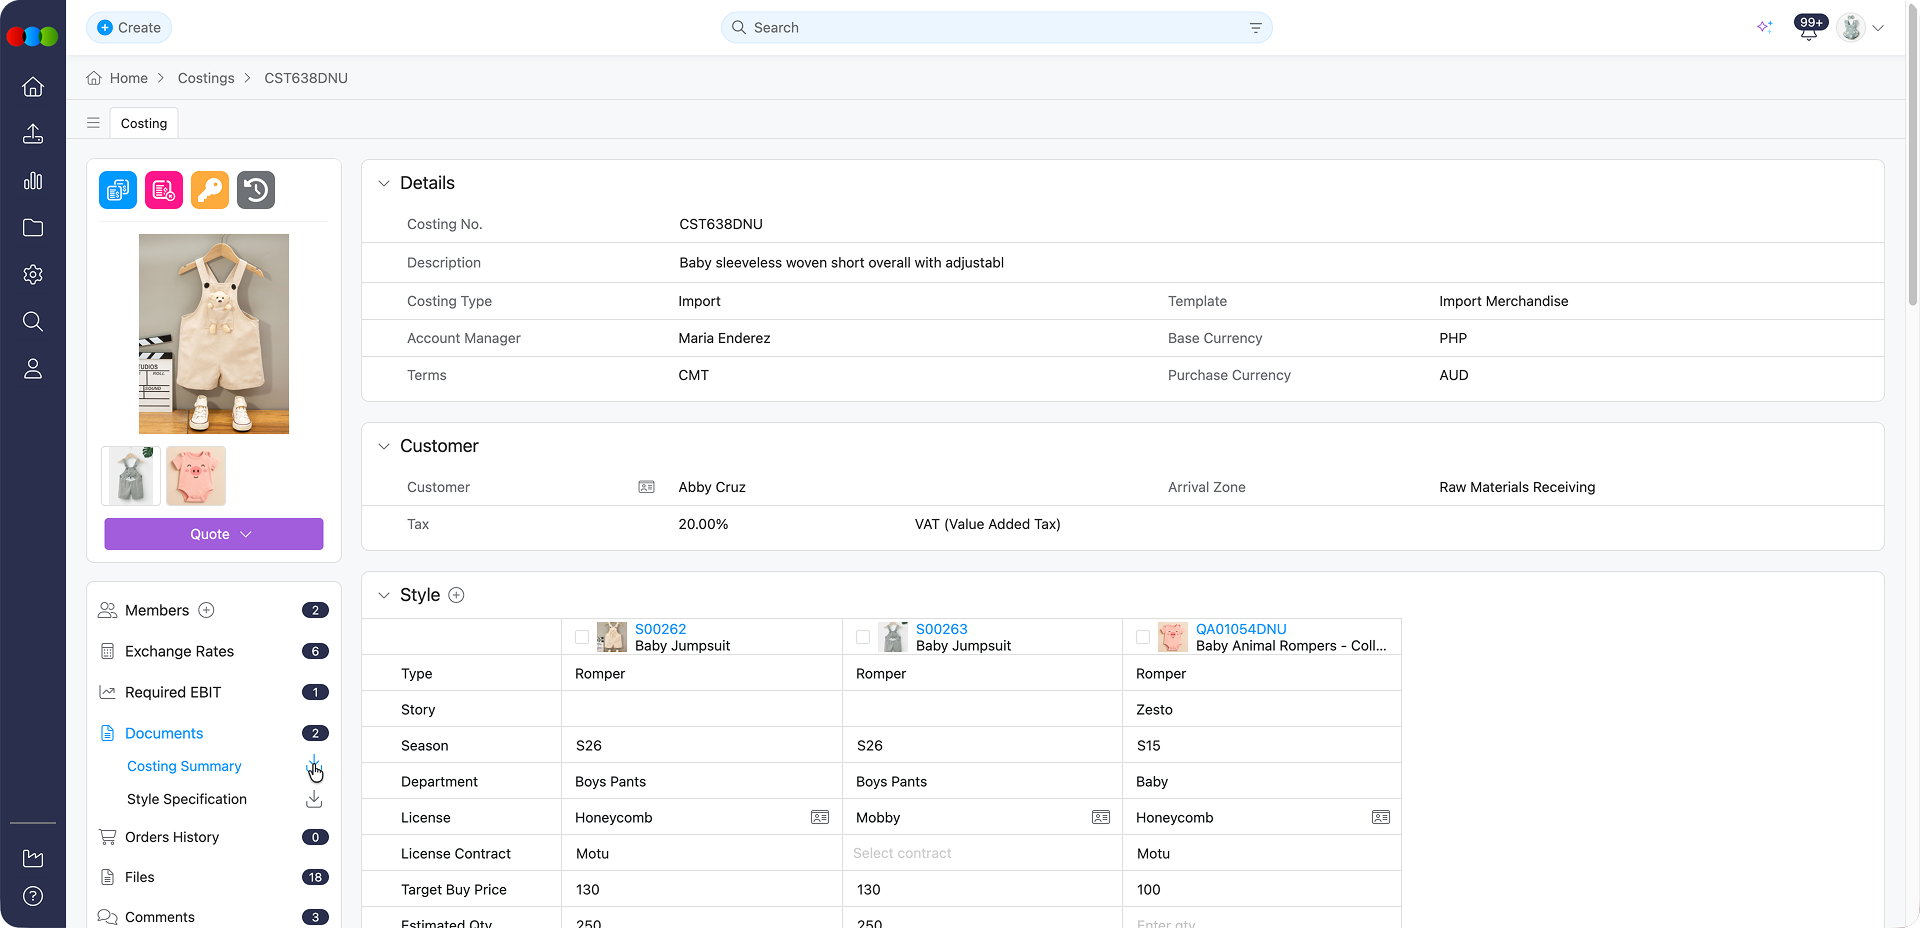Click the orange key icon

210,190
